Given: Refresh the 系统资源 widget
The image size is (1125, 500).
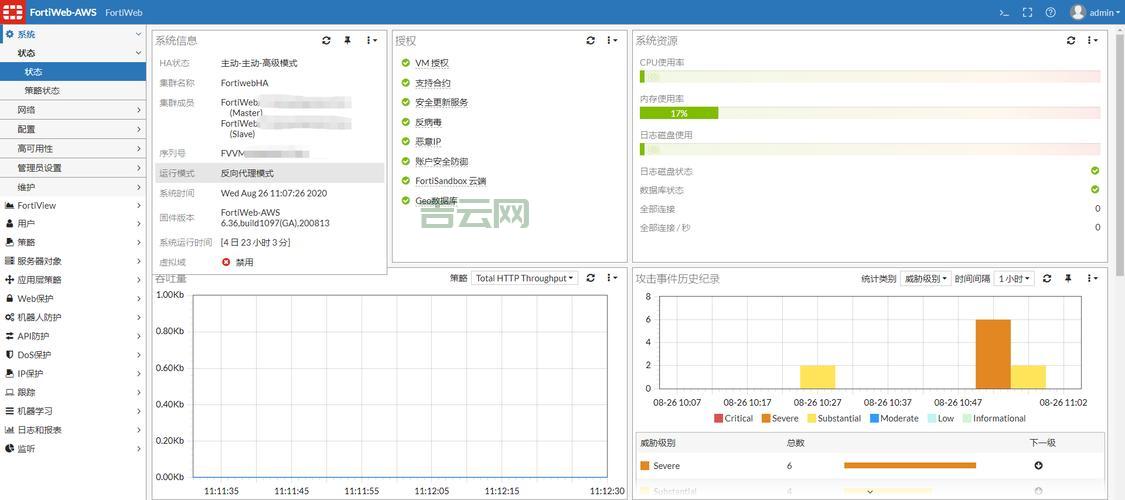Looking at the screenshot, I should pos(1071,41).
